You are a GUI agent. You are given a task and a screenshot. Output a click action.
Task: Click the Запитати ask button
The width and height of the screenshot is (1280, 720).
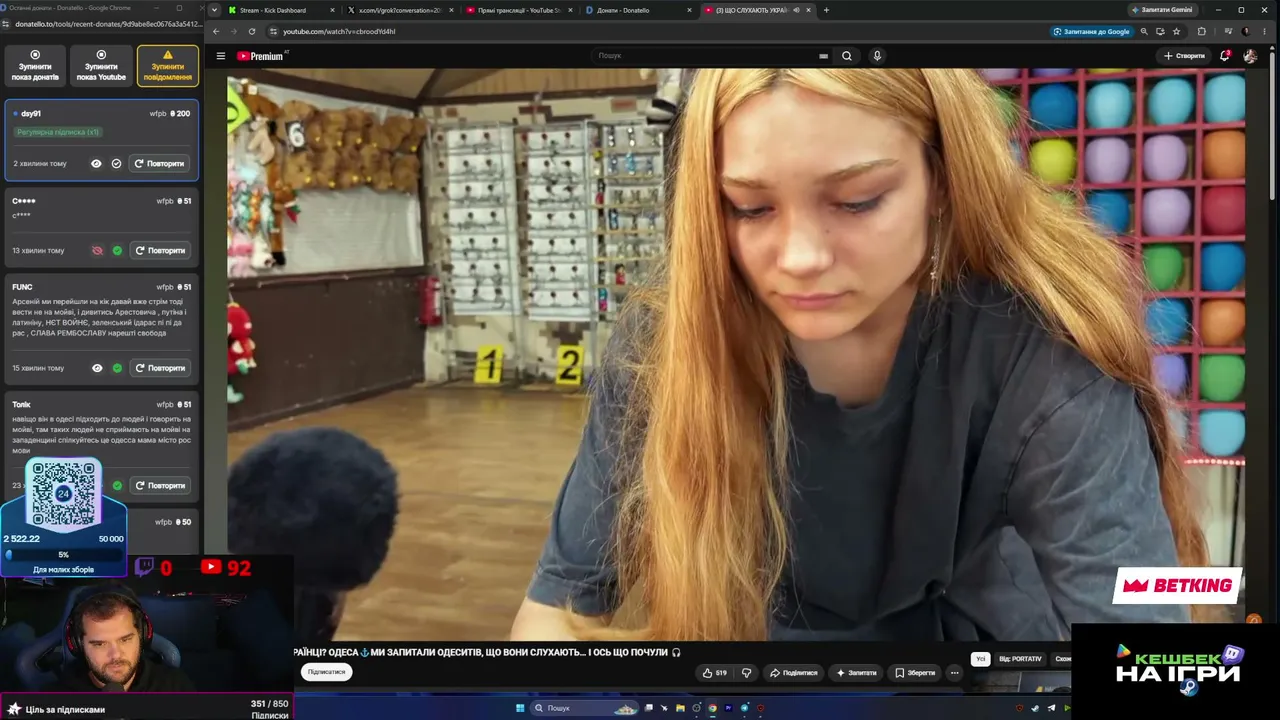click(857, 673)
